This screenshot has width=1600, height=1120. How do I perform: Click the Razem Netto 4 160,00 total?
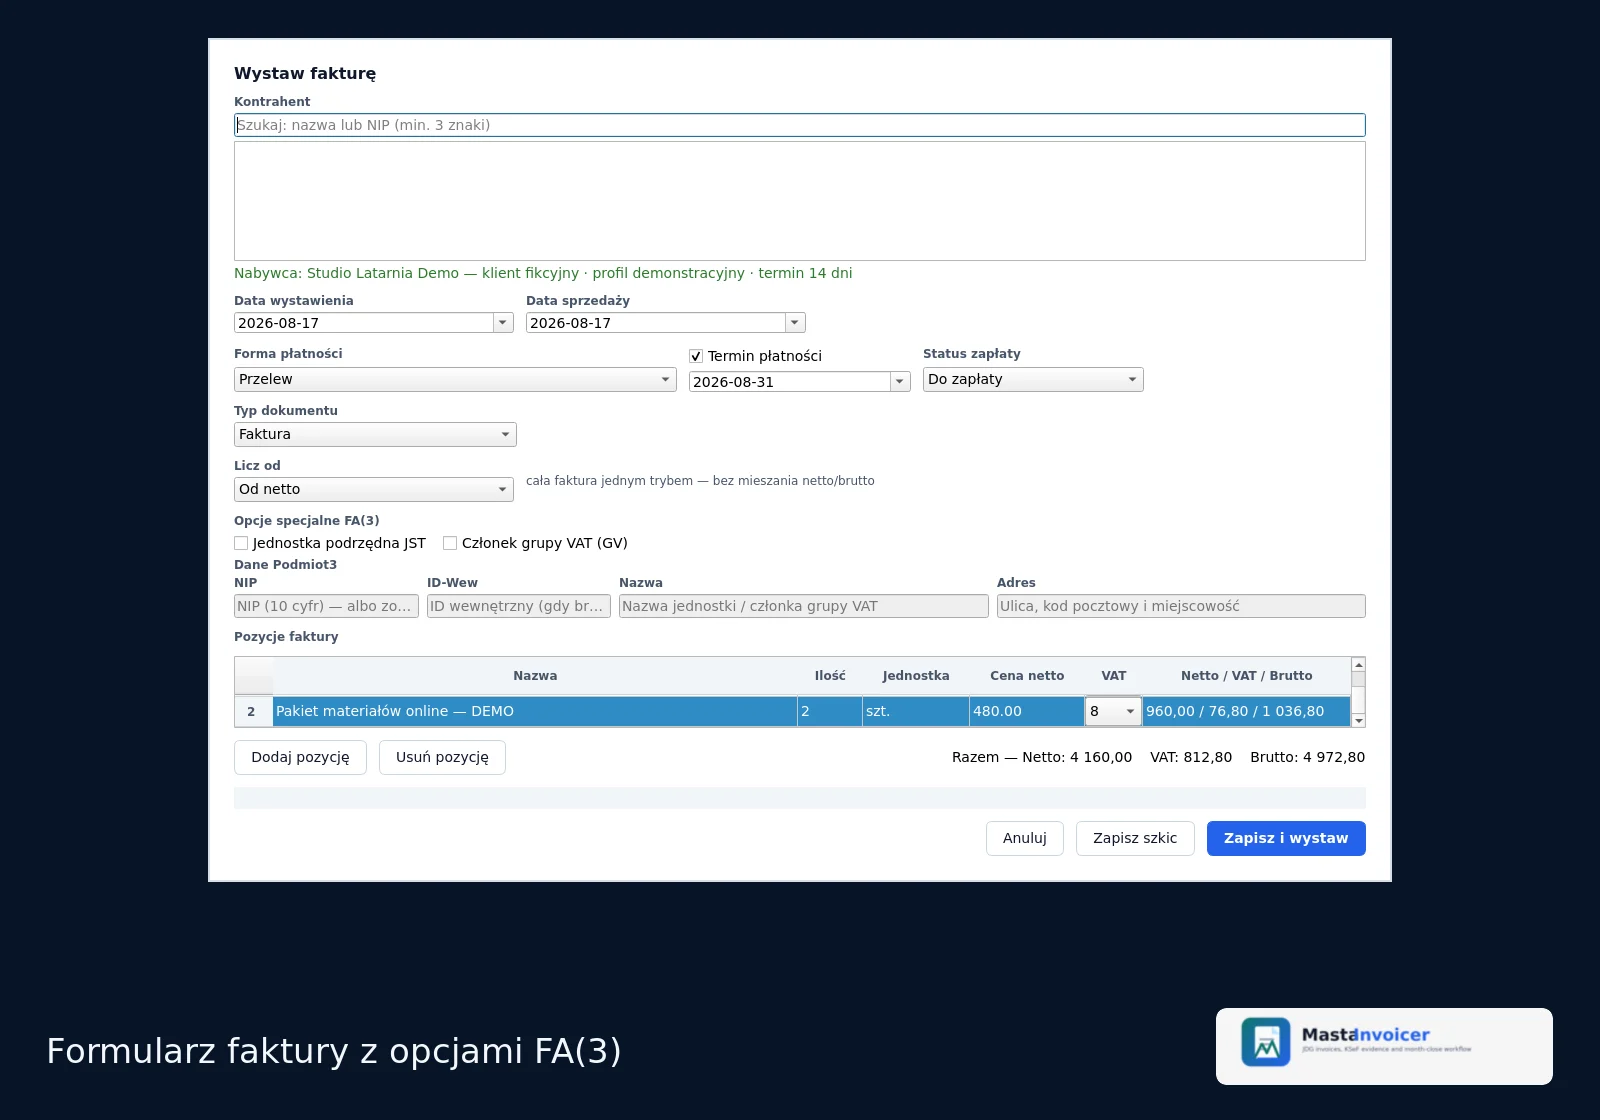click(x=1042, y=758)
